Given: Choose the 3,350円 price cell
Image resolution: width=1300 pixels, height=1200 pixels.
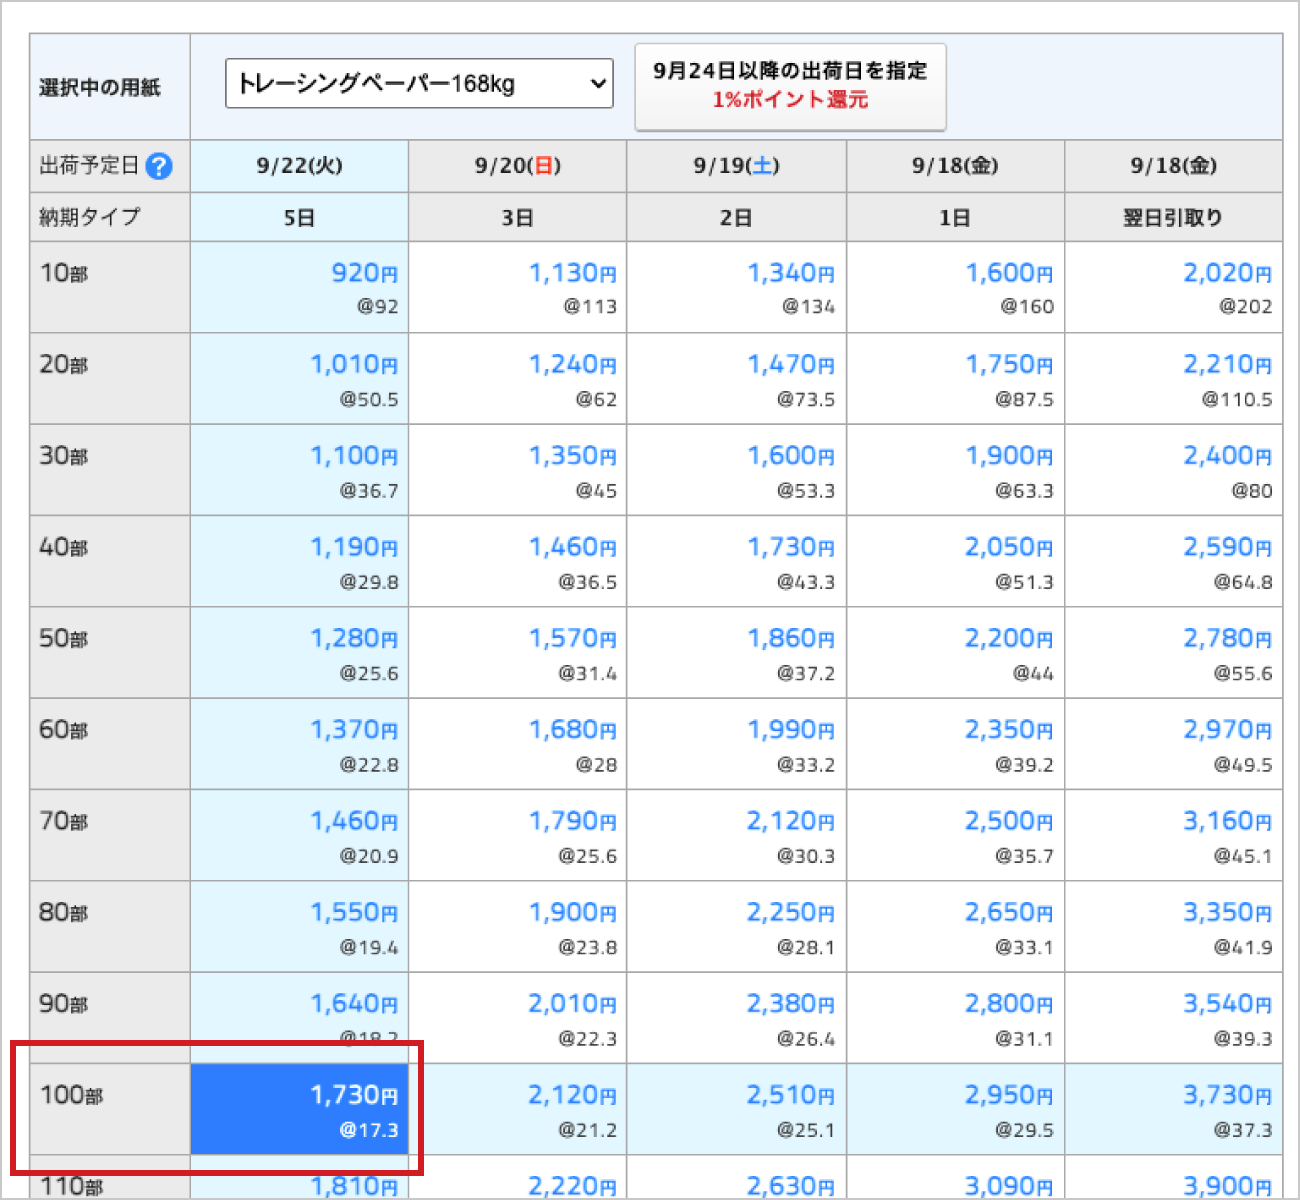Looking at the screenshot, I should [1174, 926].
